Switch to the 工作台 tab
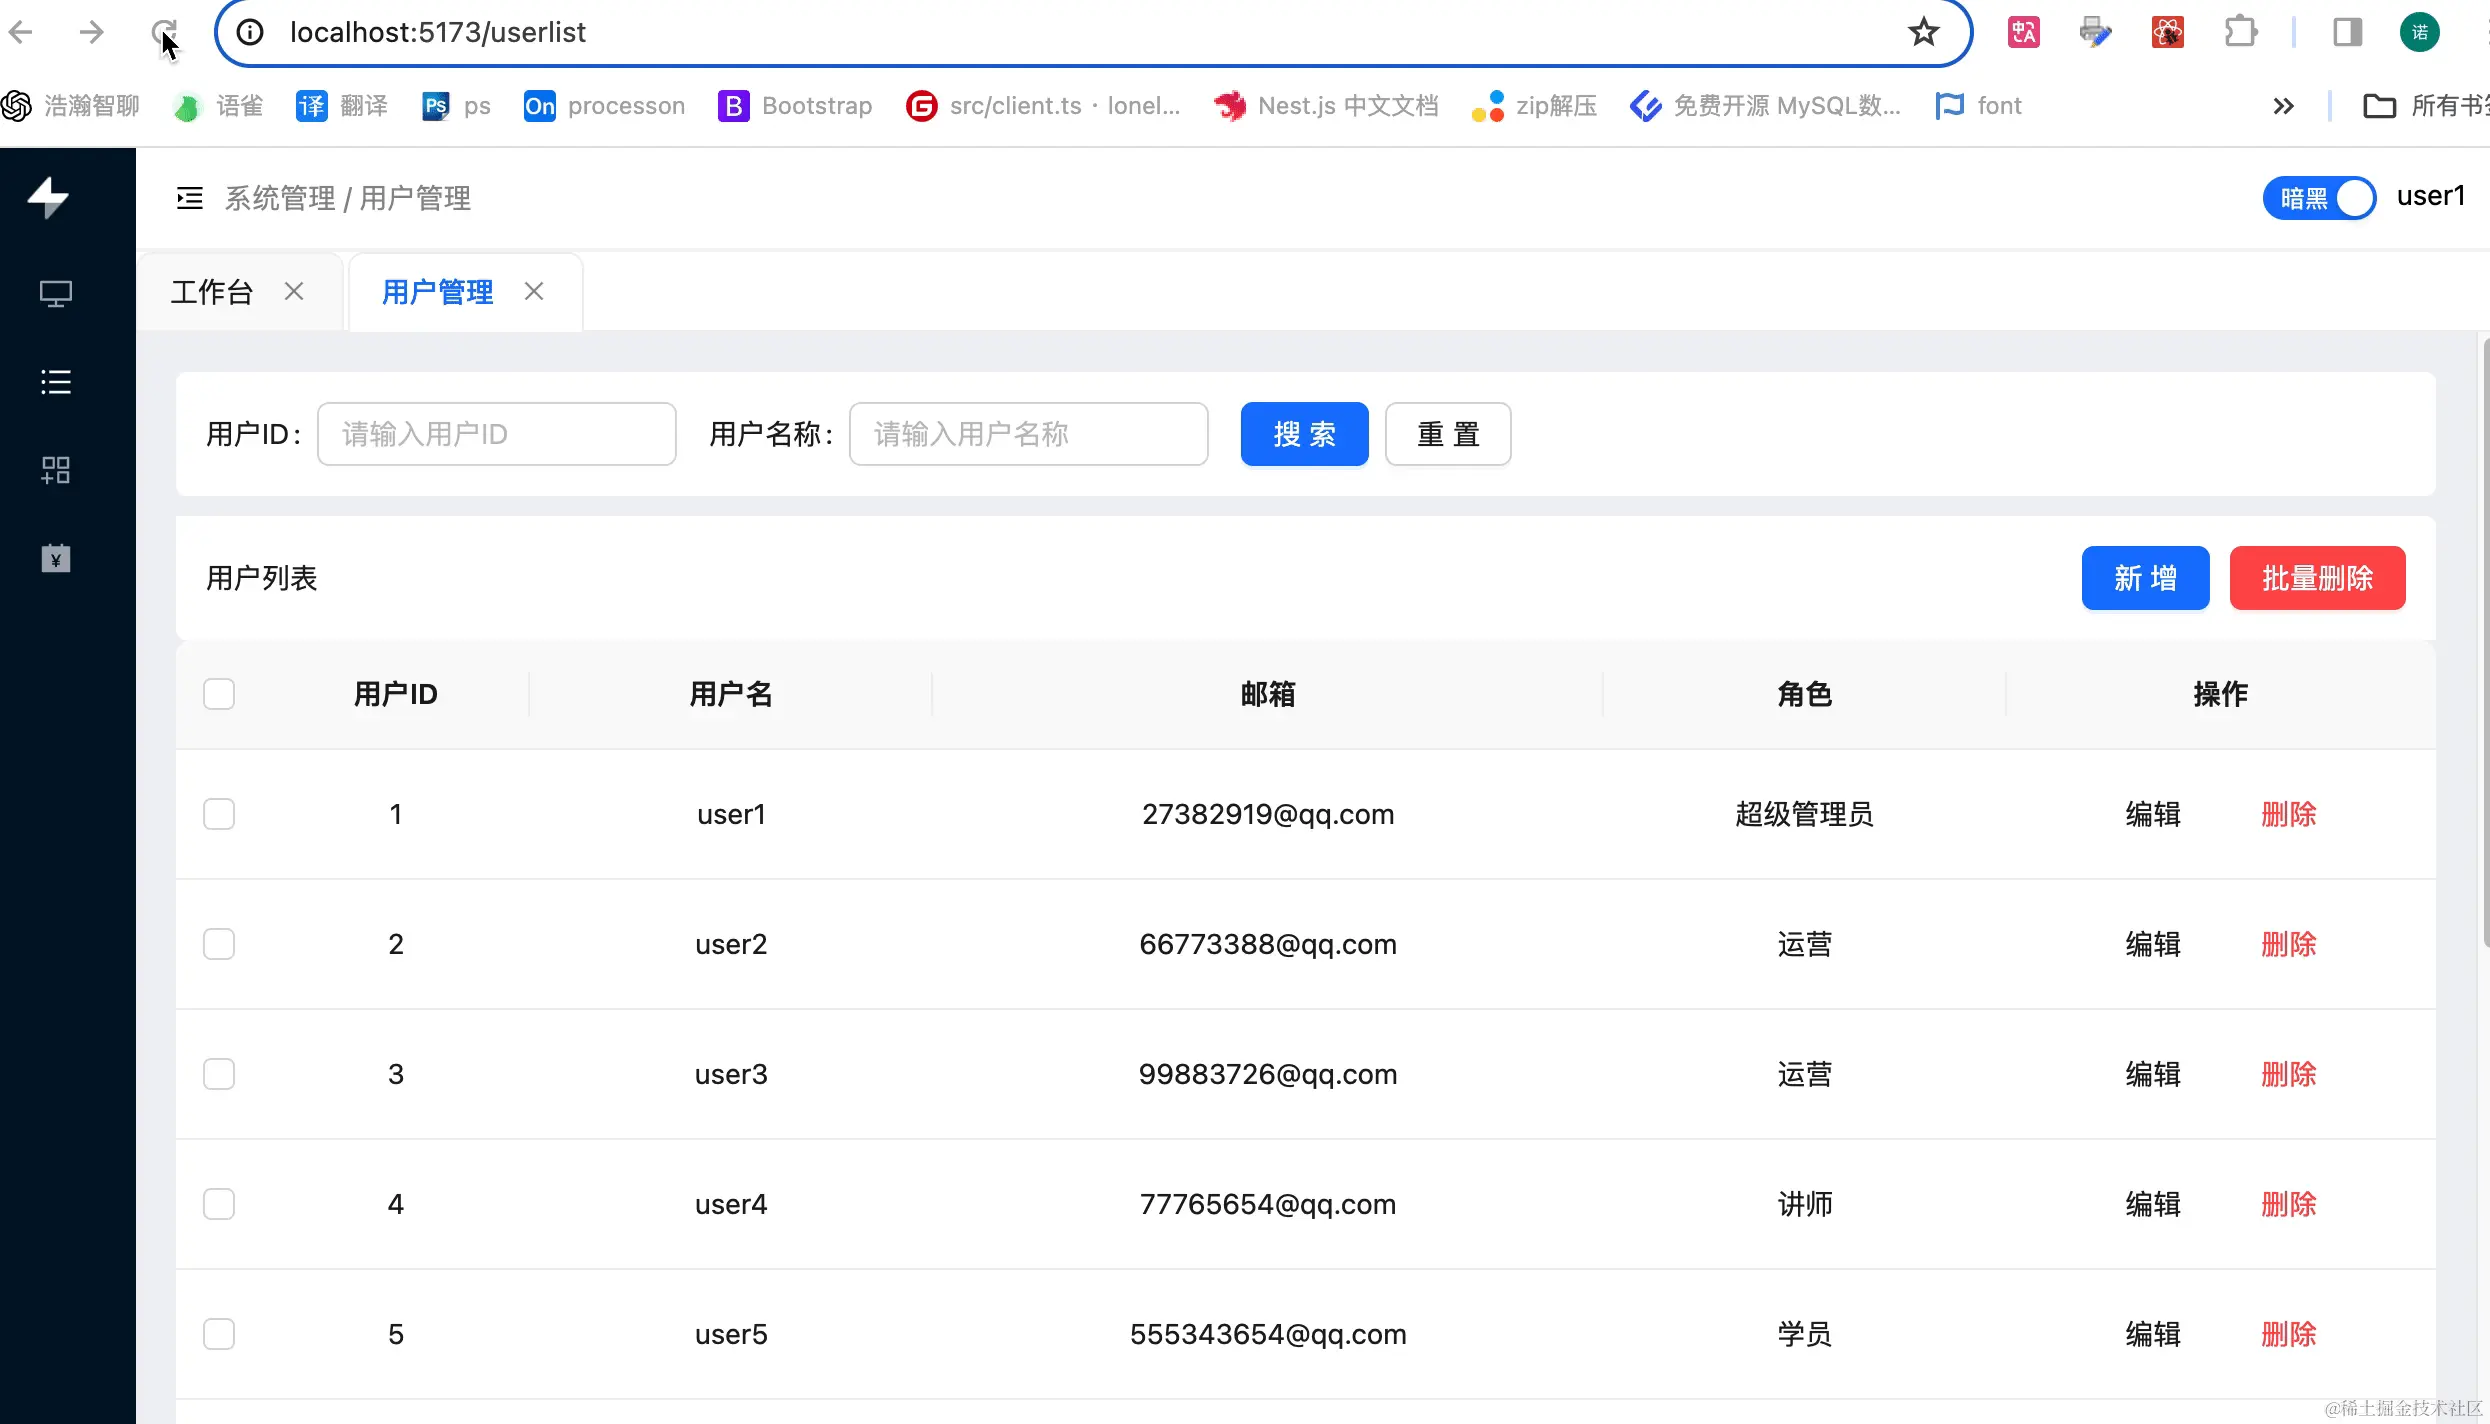The width and height of the screenshot is (2490, 1424). (212, 292)
